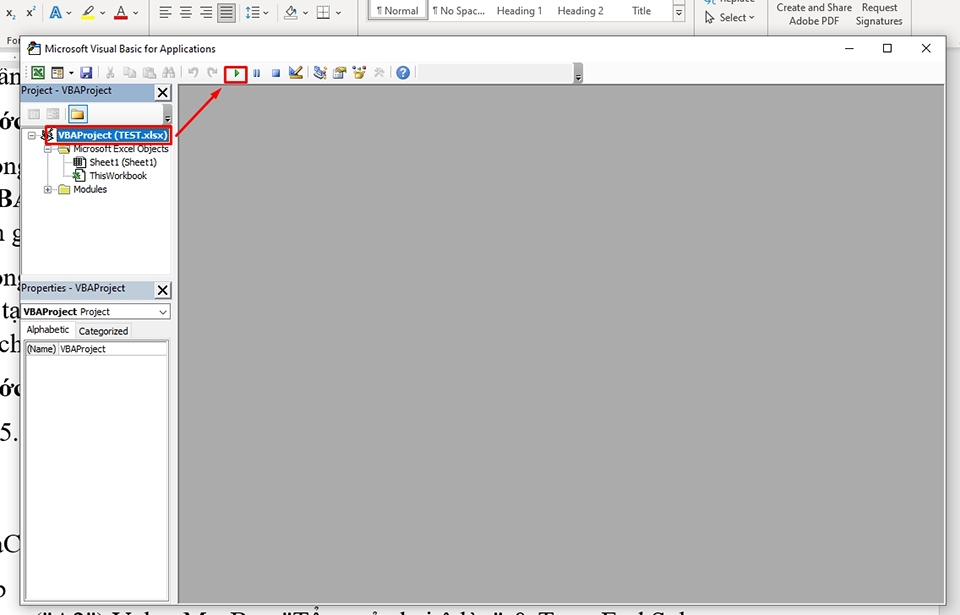Align text right in the Word ribbon
This screenshot has width=960, height=615.
pyautogui.click(x=206, y=12)
